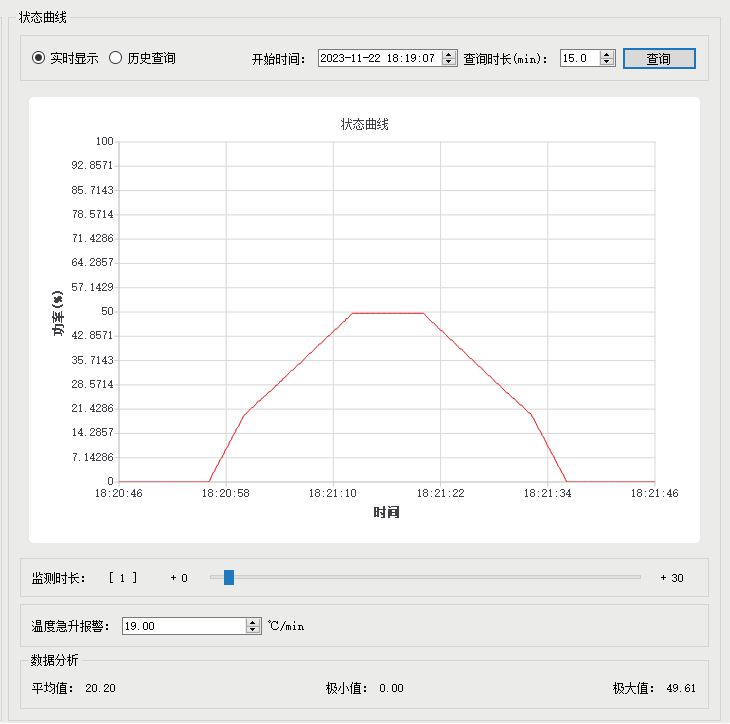Decrease 温度急升报警 with the down arrow
This screenshot has width=730, height=724.
click(x=252, y=630)
